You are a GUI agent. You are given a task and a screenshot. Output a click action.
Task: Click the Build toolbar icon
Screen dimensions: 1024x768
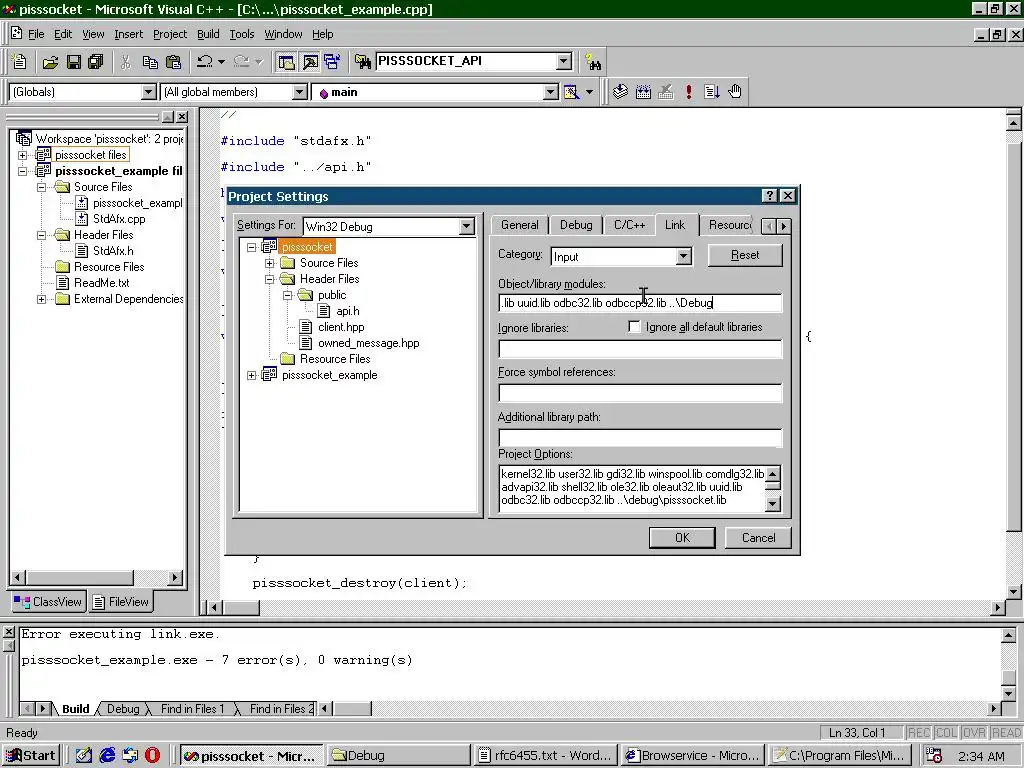pyautogui.click(x=643, y=92)
